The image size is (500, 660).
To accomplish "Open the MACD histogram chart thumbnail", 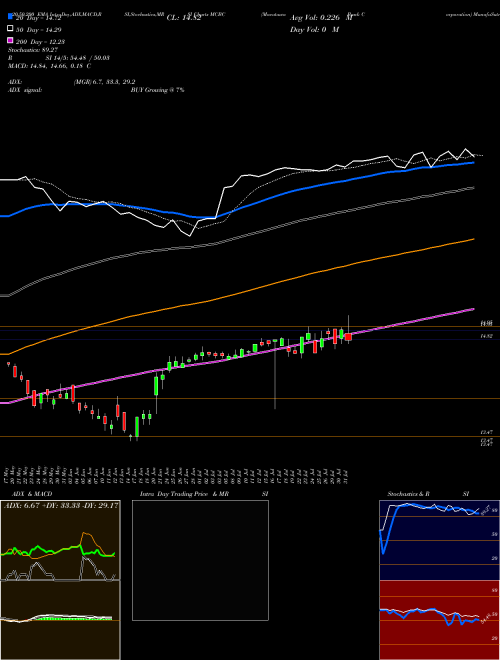I will point(60,620).
